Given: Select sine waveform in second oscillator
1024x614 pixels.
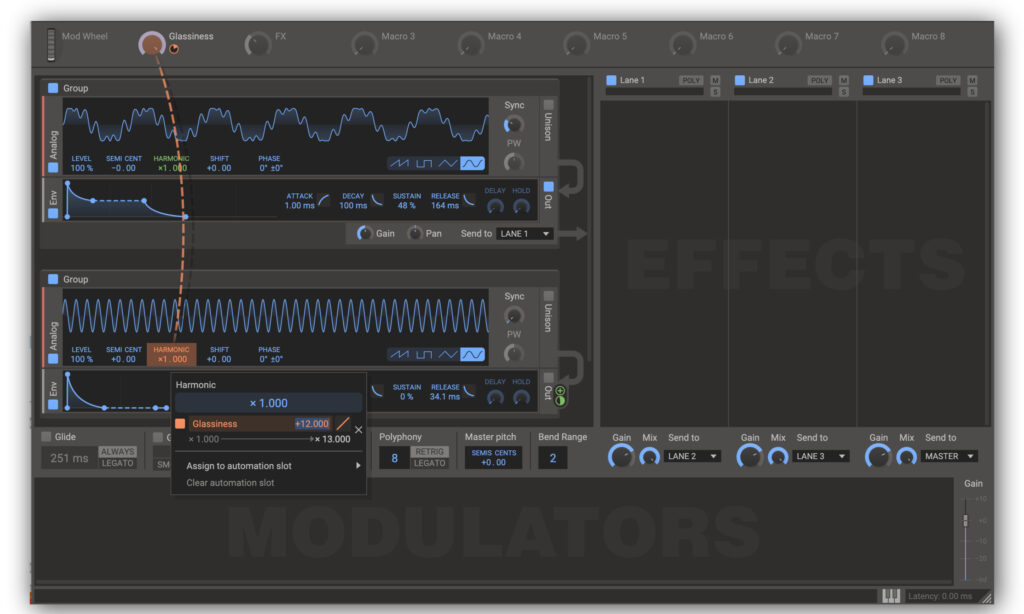Looking at the screenshot, I should tap(473, 355).
